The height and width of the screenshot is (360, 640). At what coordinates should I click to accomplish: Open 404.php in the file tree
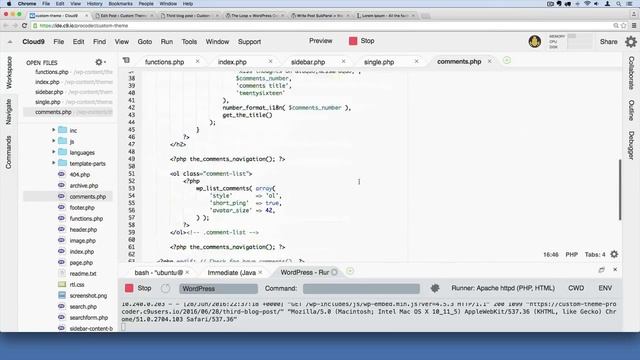click(80, 175)
